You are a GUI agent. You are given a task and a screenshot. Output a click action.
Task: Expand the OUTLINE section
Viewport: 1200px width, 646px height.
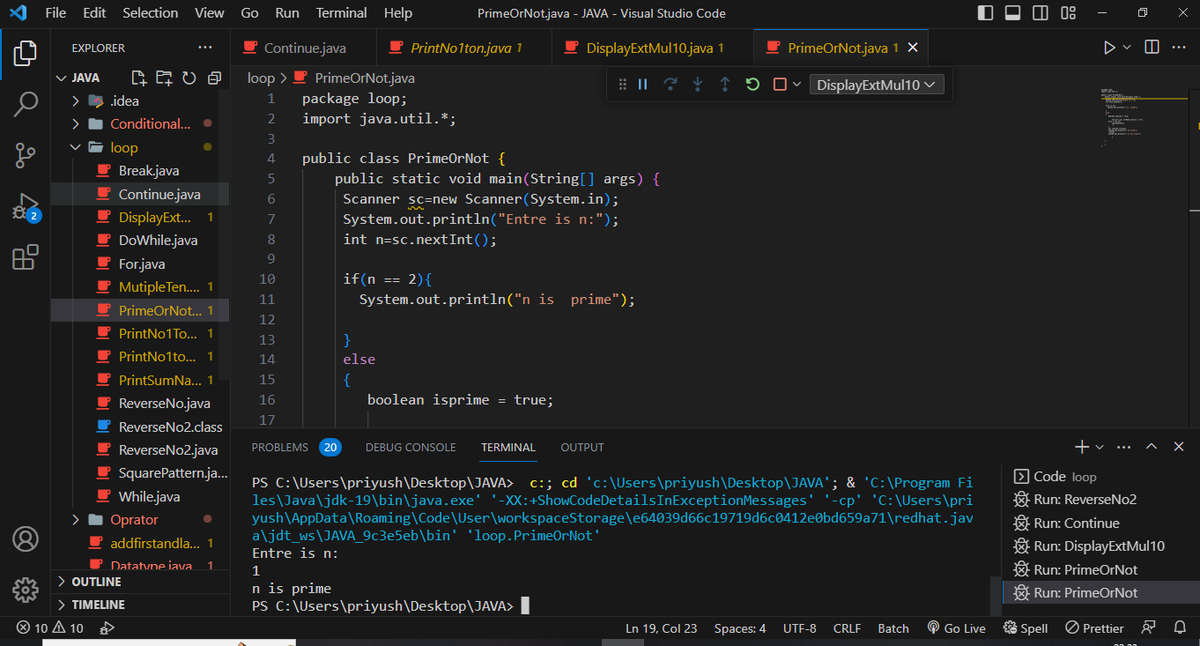click(x=140, y=582)
